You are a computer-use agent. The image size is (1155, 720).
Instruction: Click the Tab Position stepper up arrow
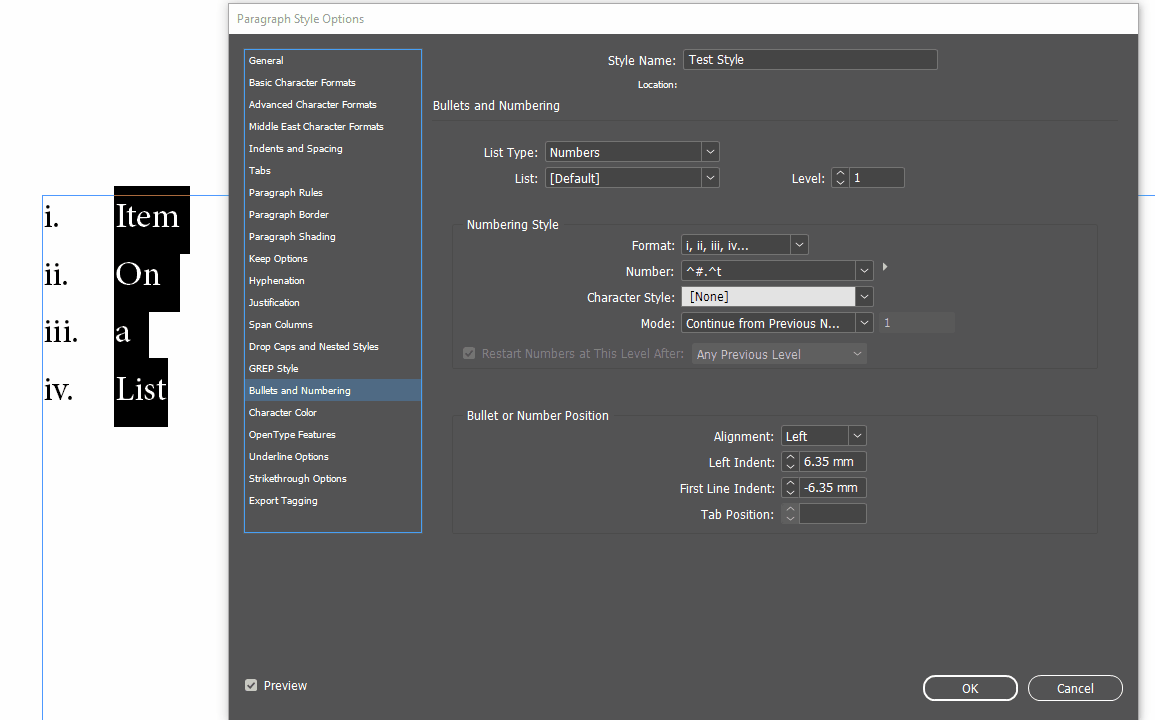(790, 508)
